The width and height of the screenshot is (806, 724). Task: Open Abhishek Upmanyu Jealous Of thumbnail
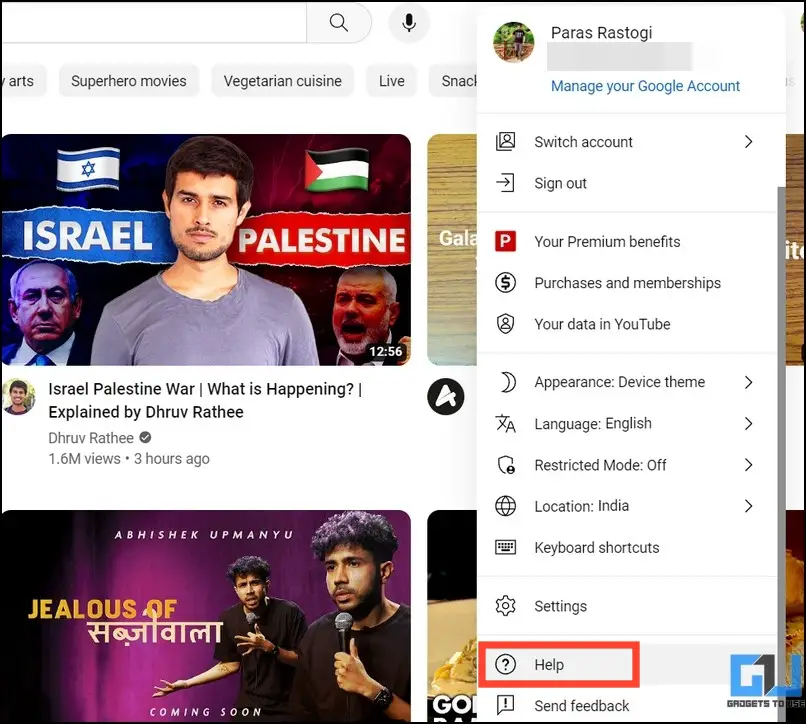coord(207,616)
